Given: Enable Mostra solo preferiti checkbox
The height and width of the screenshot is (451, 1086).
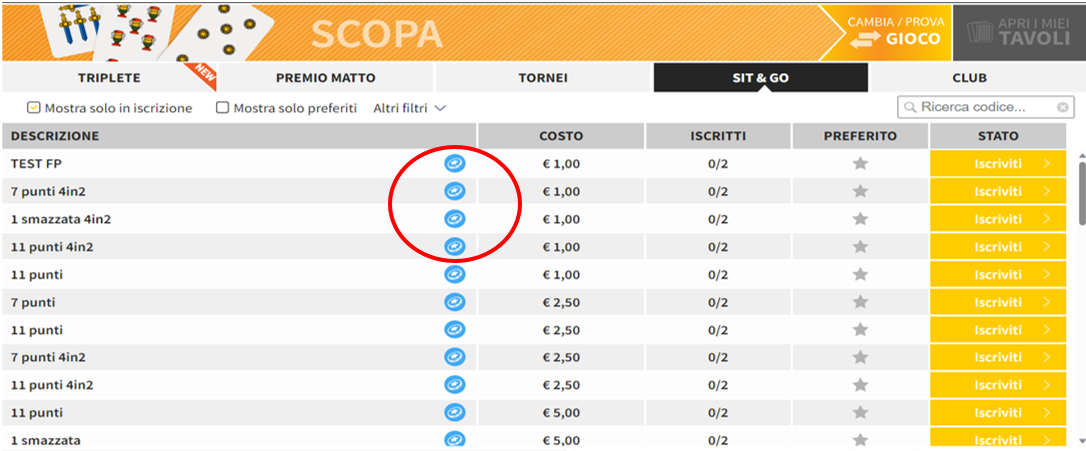Looking at the screenshot, I should click(223, 107).
